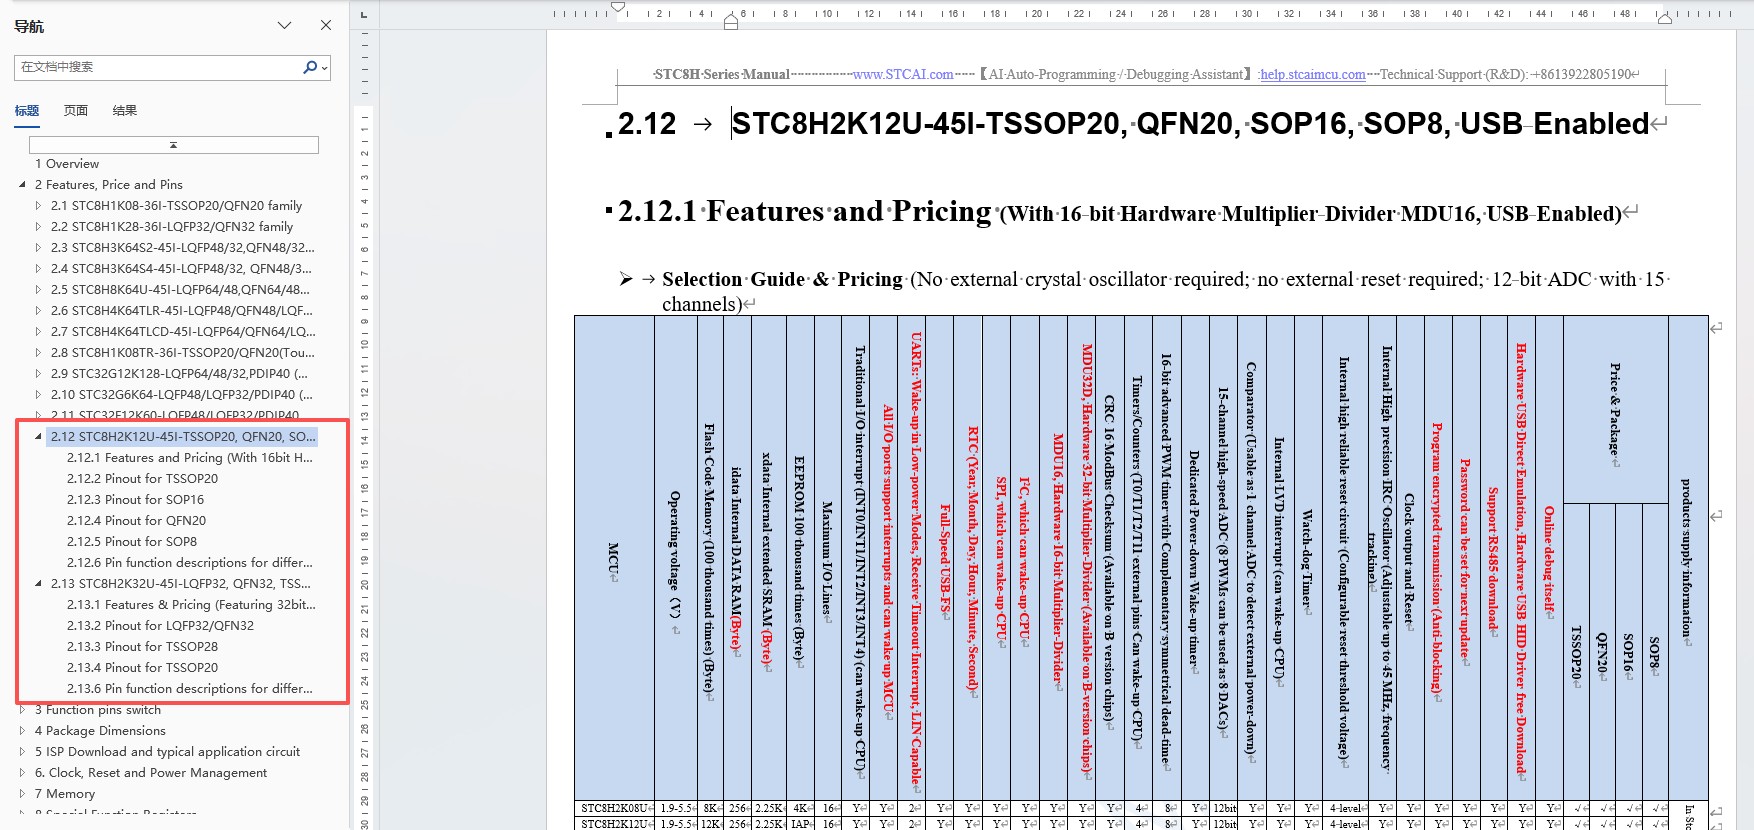The width and height of the screenshot is (1754, 830).
Task: Jump to '2 Features, Price and Pins'
Action: (x=109, y=185)
